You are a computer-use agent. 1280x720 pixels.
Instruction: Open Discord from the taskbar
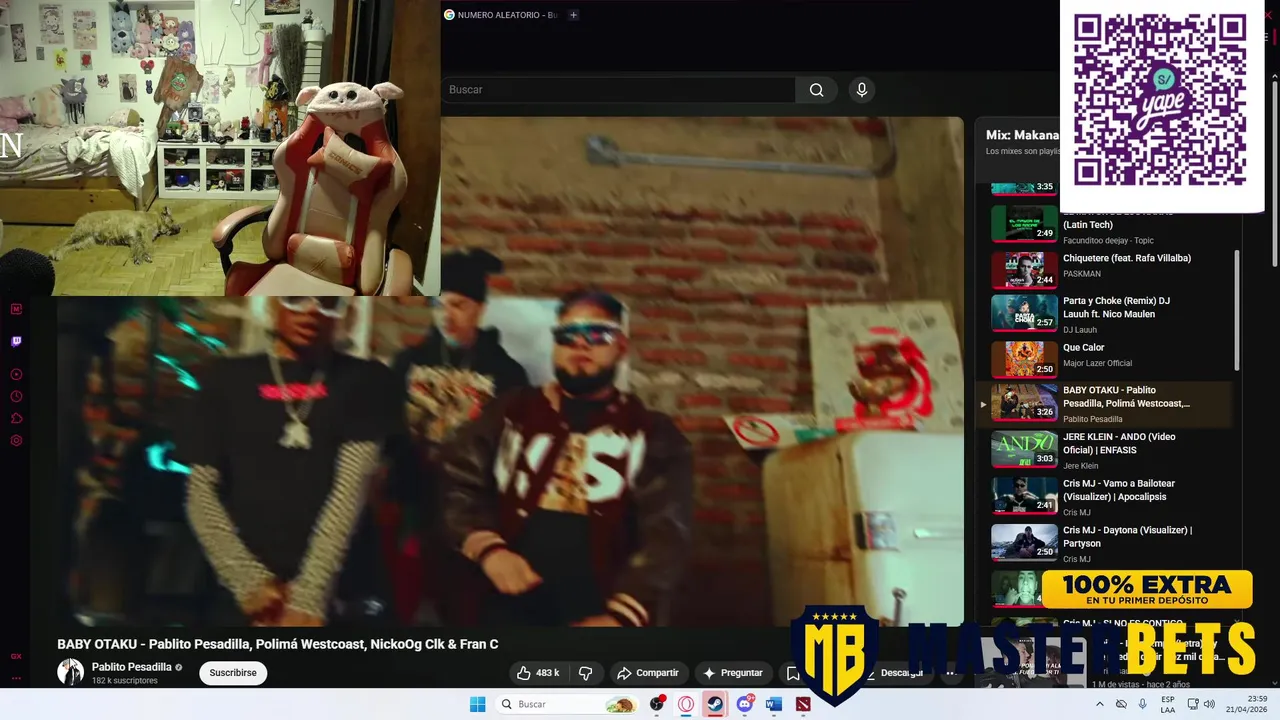tap(744, 704)
